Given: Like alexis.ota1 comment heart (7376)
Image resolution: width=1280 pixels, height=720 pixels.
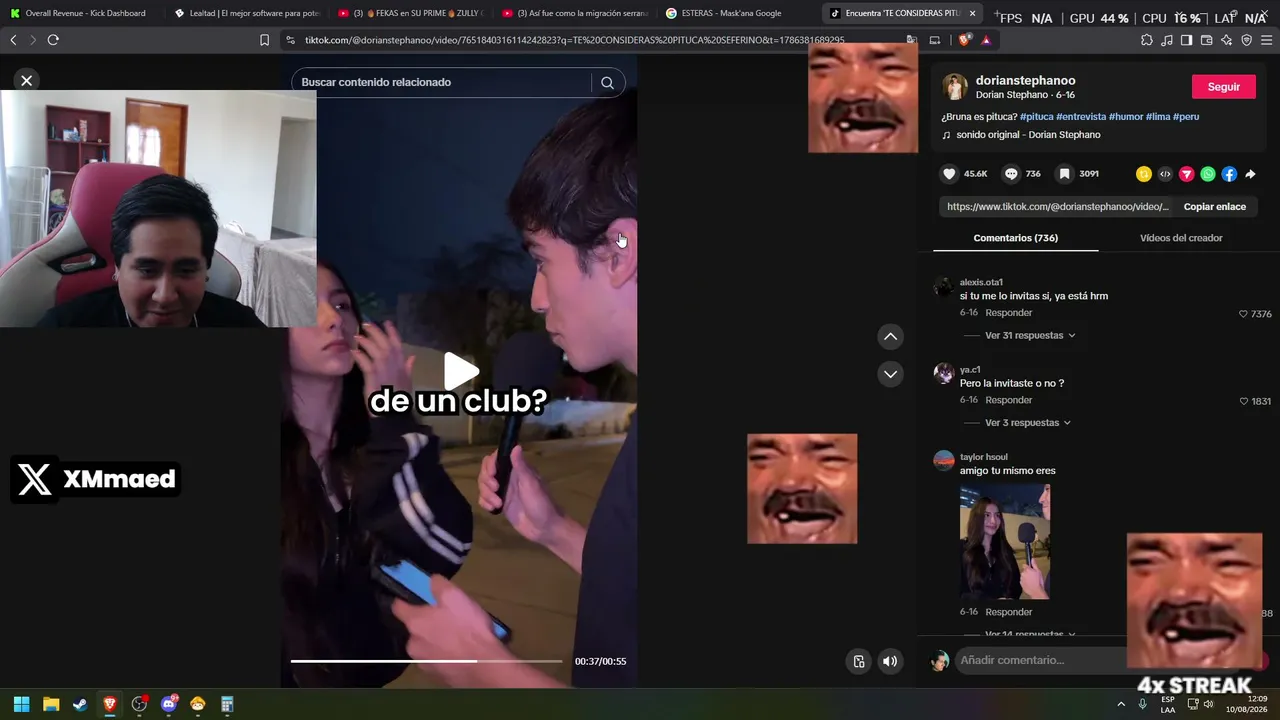Looking at the screenshot, I should click(1243, 314).
